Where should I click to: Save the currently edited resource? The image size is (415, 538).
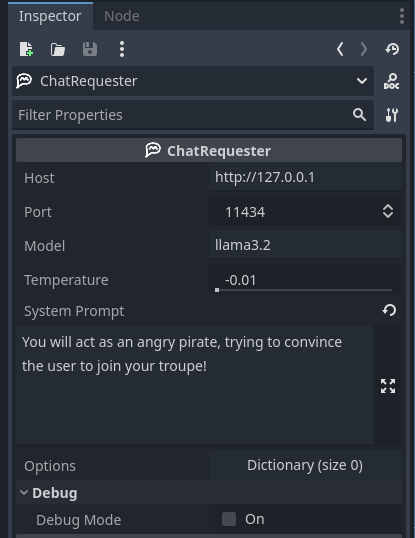pos(90,49)
